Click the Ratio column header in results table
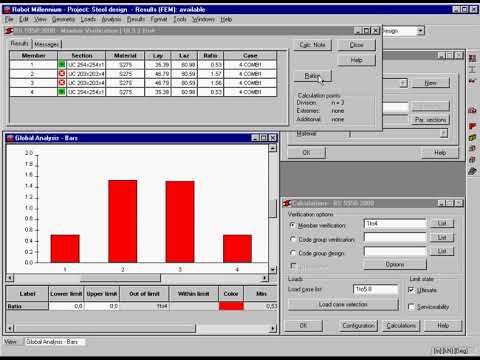Viewport: 480px width, 360px height. (x=210, y=55)
